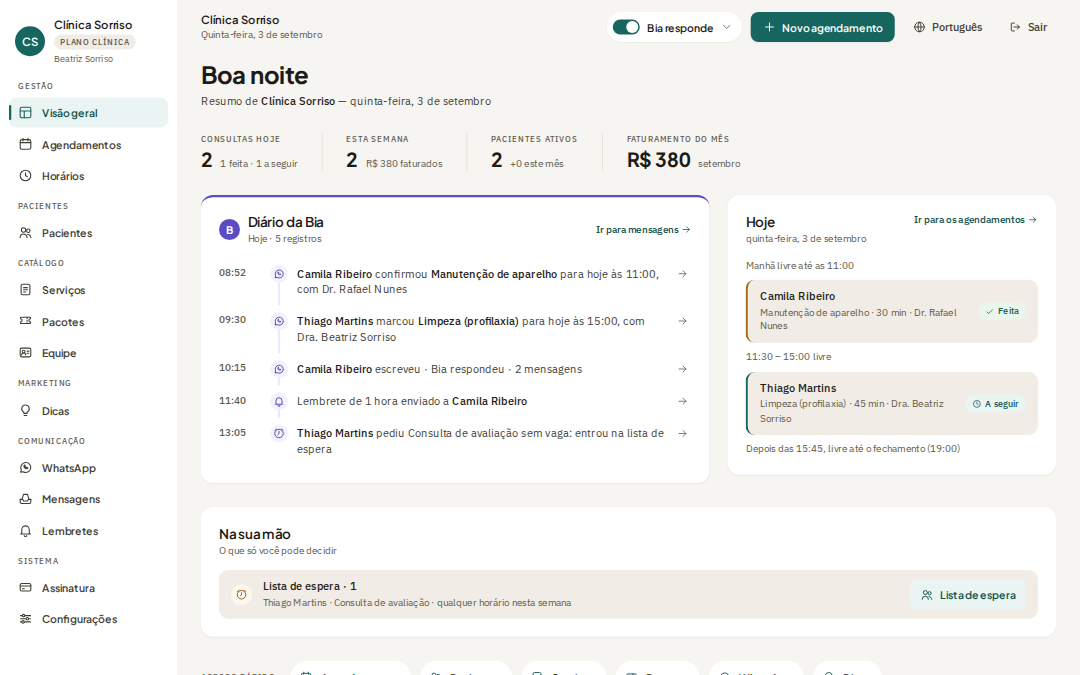Click the purple B avatar of Diário da Bia
The width and height of the screenshot is (1080, 675).
[x=229, y=229]
